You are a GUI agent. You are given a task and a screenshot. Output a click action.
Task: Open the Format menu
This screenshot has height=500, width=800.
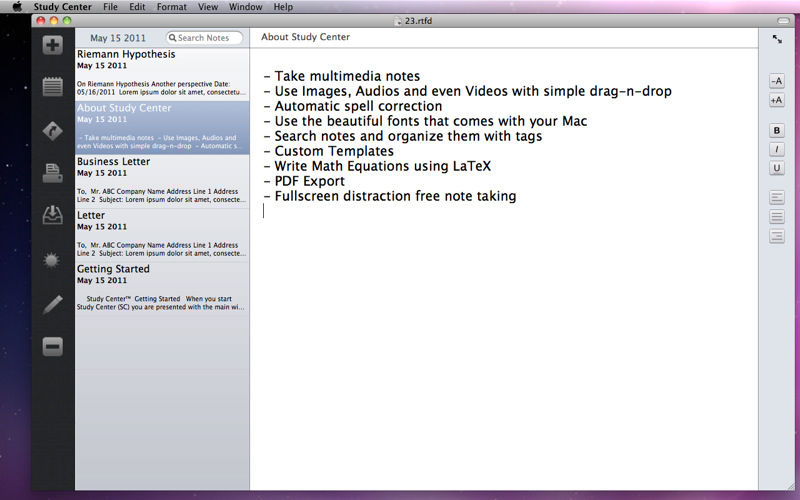[x=171, y=7]
